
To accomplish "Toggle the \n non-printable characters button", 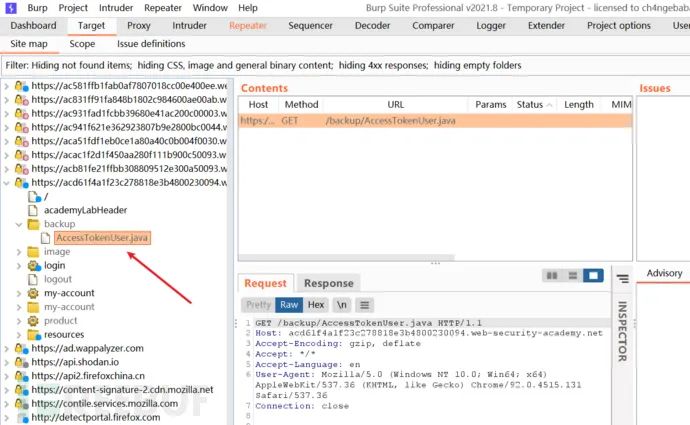I will pyautogui.click(x=341, y=304).
